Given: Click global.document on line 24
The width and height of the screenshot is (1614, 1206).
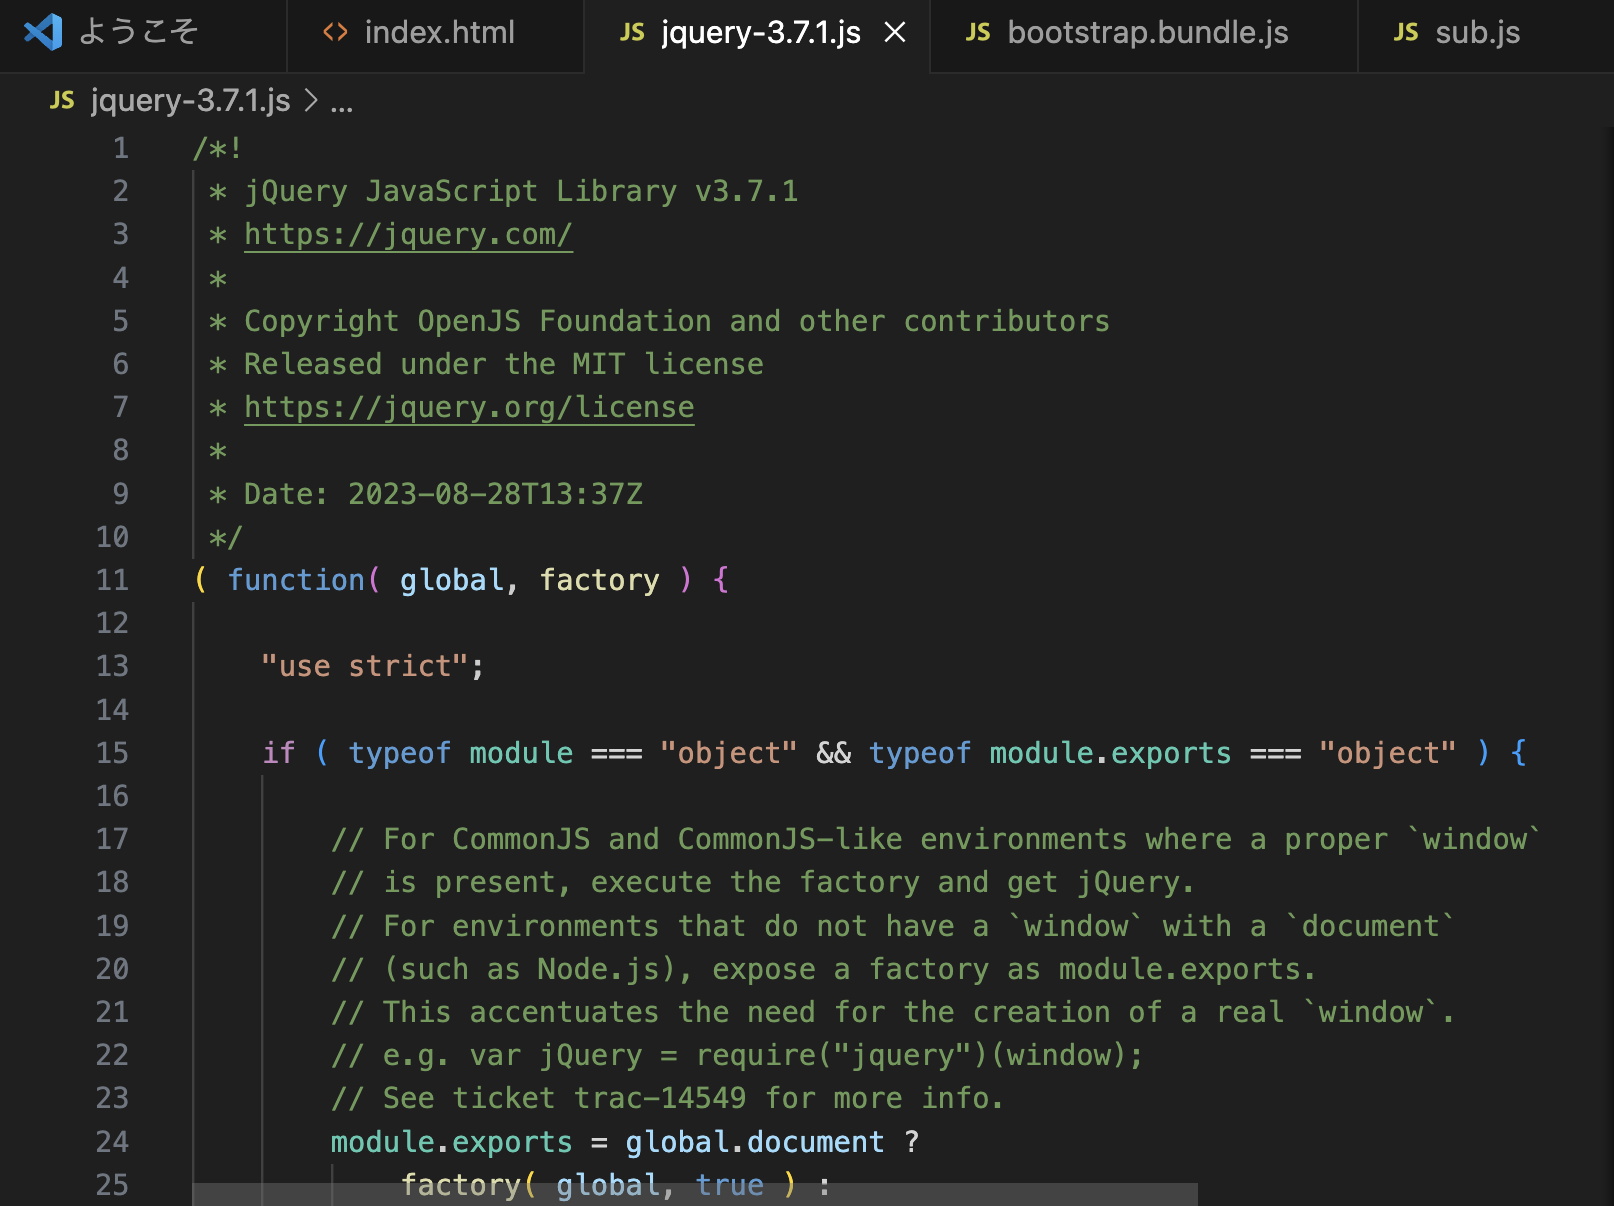Looking at the screenshot, I should pyautogui.click(x=755, y=1142).
